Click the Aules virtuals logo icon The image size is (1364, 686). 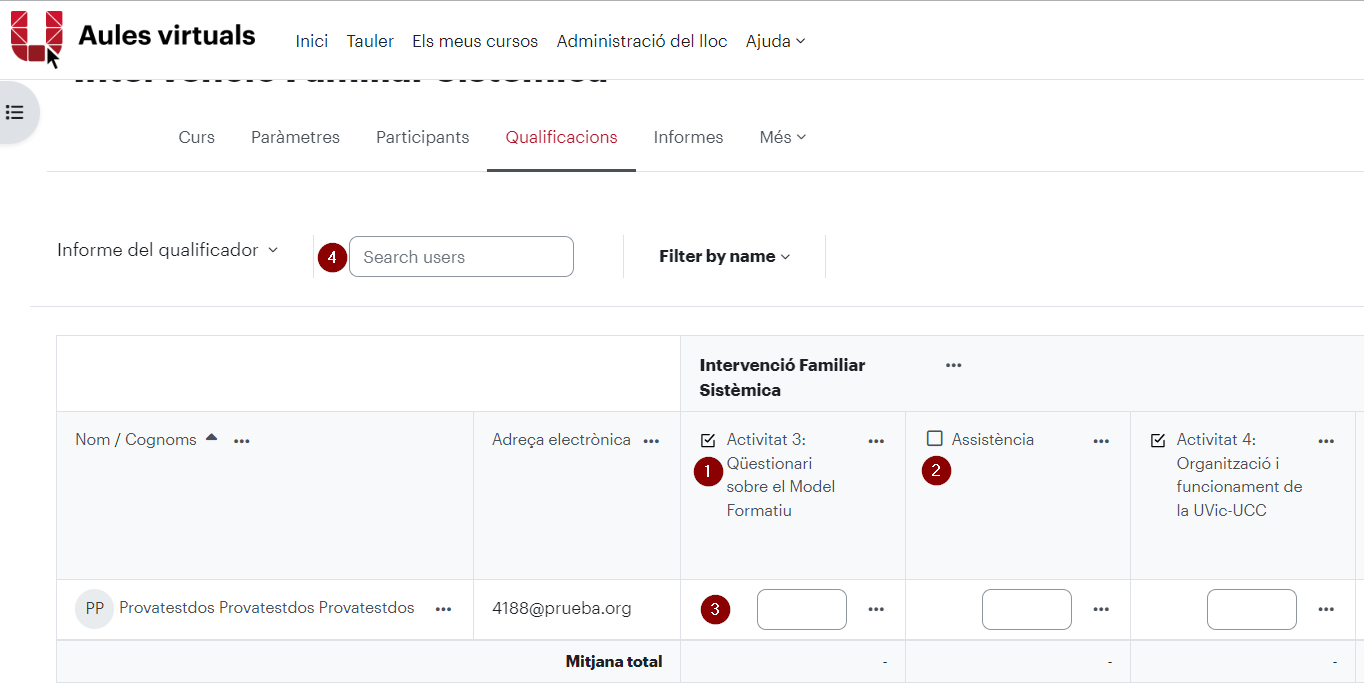coord(36,36)
